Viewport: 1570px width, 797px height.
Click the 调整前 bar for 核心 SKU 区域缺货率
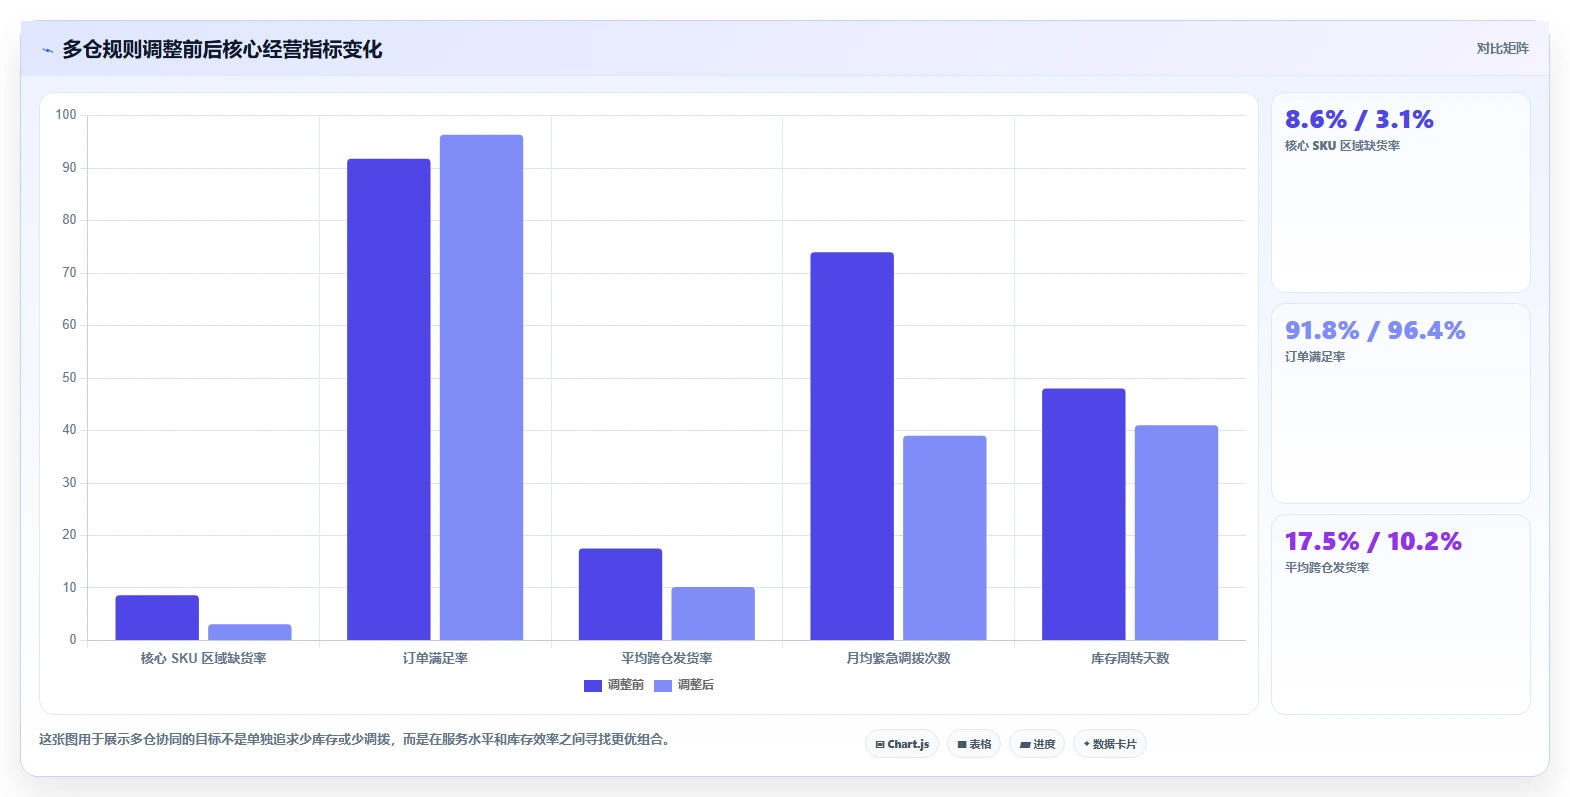157,618
